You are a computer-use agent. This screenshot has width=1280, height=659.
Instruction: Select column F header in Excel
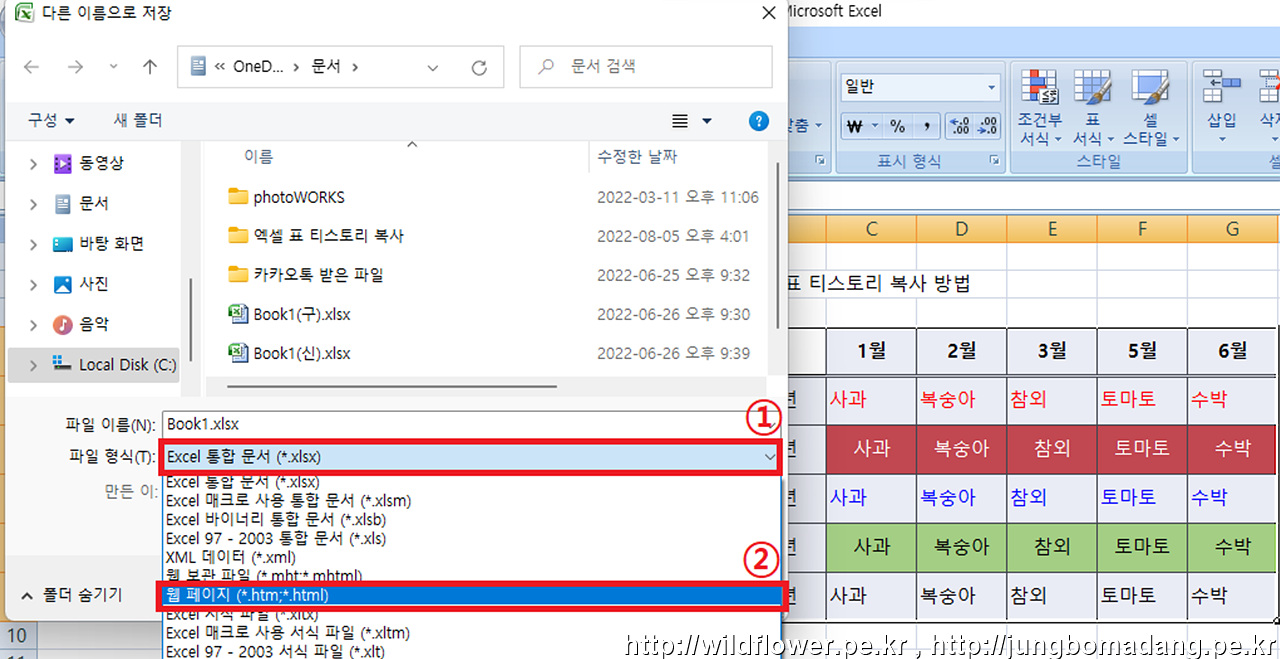coord(1142,229)
